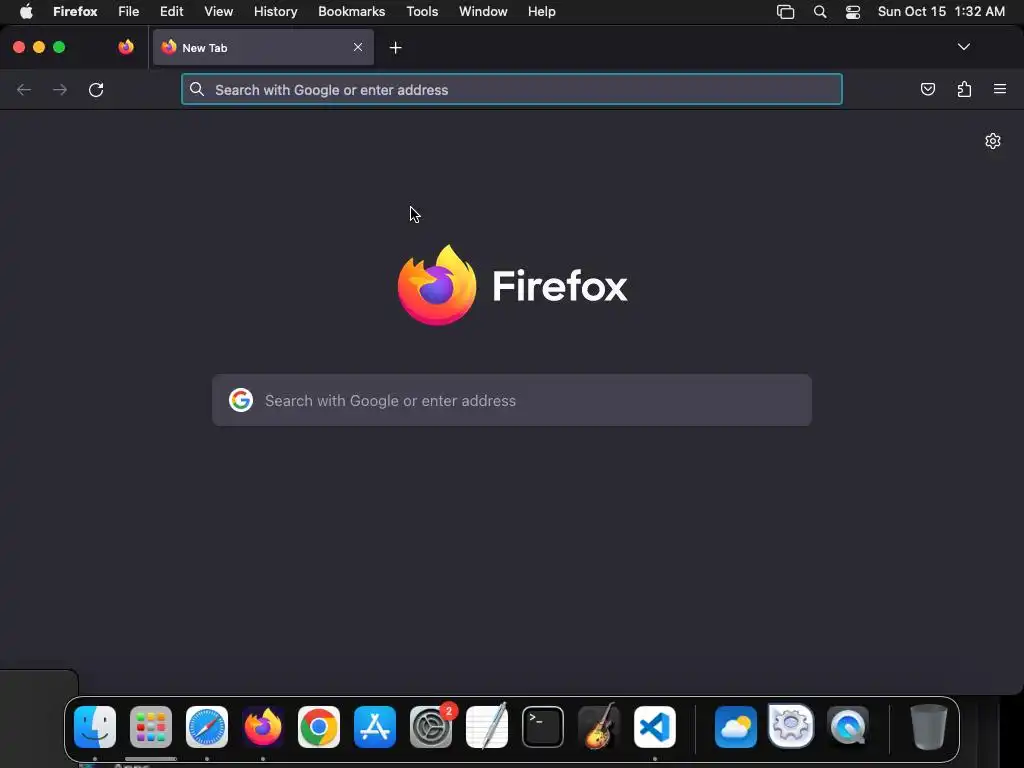Close the New Tab tab

(358, 47)
